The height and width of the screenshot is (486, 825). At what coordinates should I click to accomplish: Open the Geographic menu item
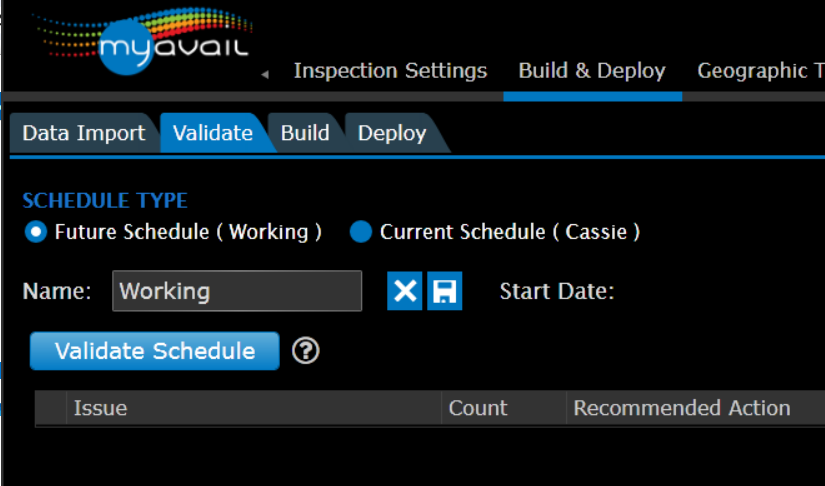(760, 71)
